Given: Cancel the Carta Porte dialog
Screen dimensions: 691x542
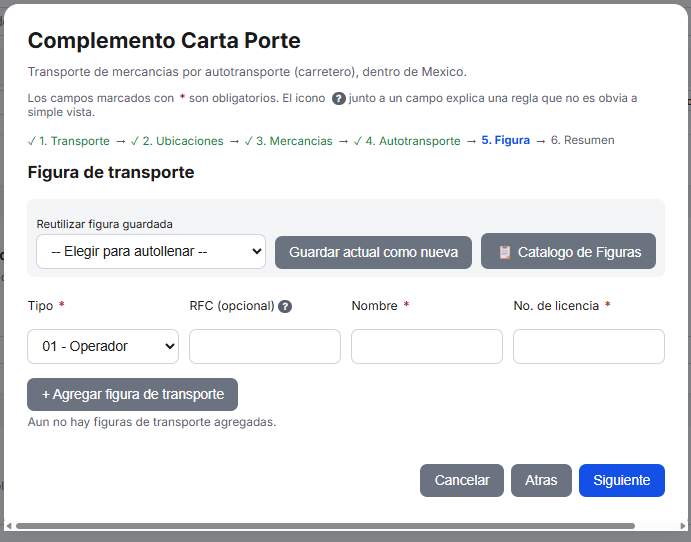Looking at the screenshot, I should [462, 480].
